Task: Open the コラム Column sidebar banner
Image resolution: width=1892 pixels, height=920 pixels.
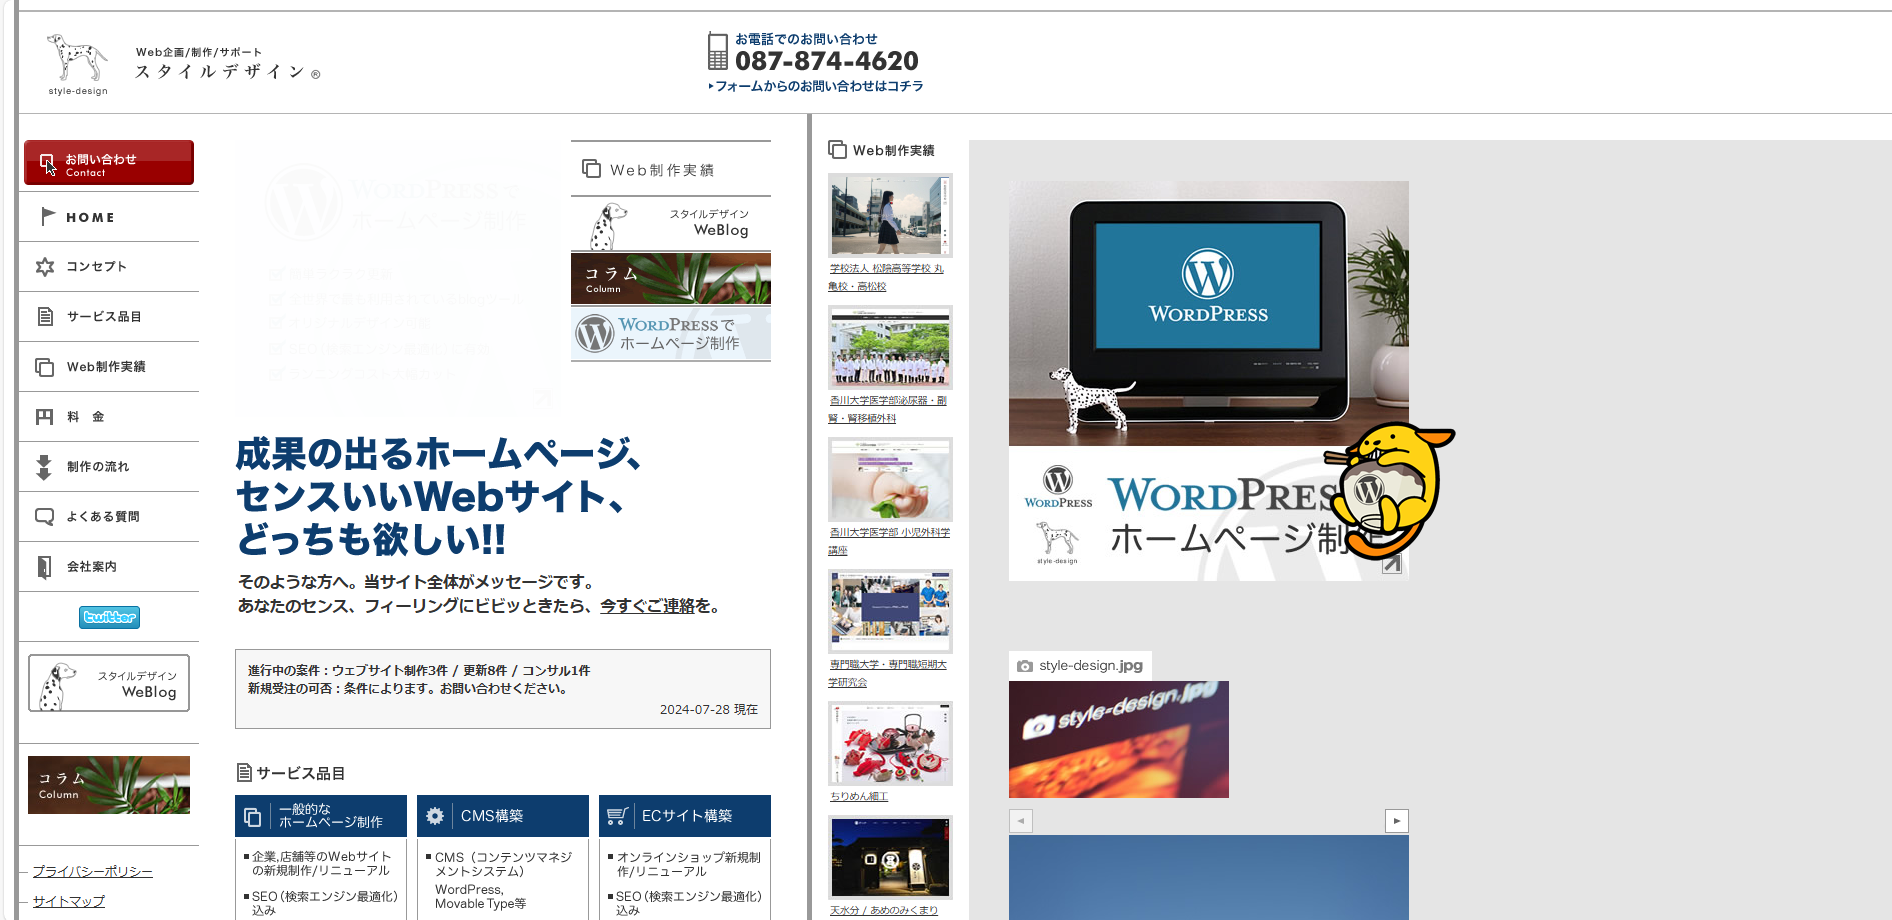Action: (109, 785)
